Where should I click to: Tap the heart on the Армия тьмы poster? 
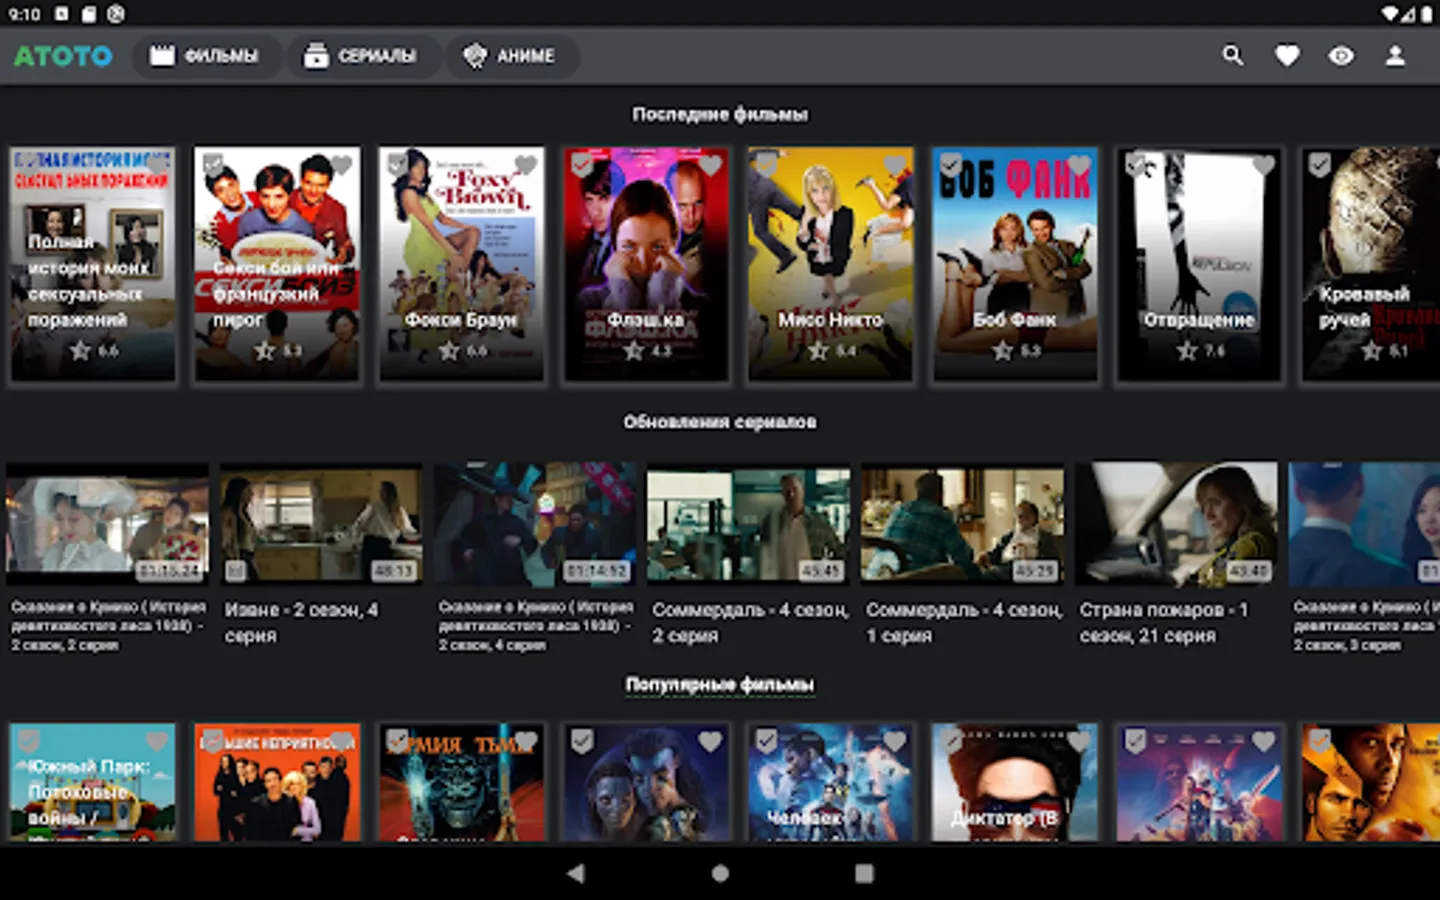(x=526, y=741)
